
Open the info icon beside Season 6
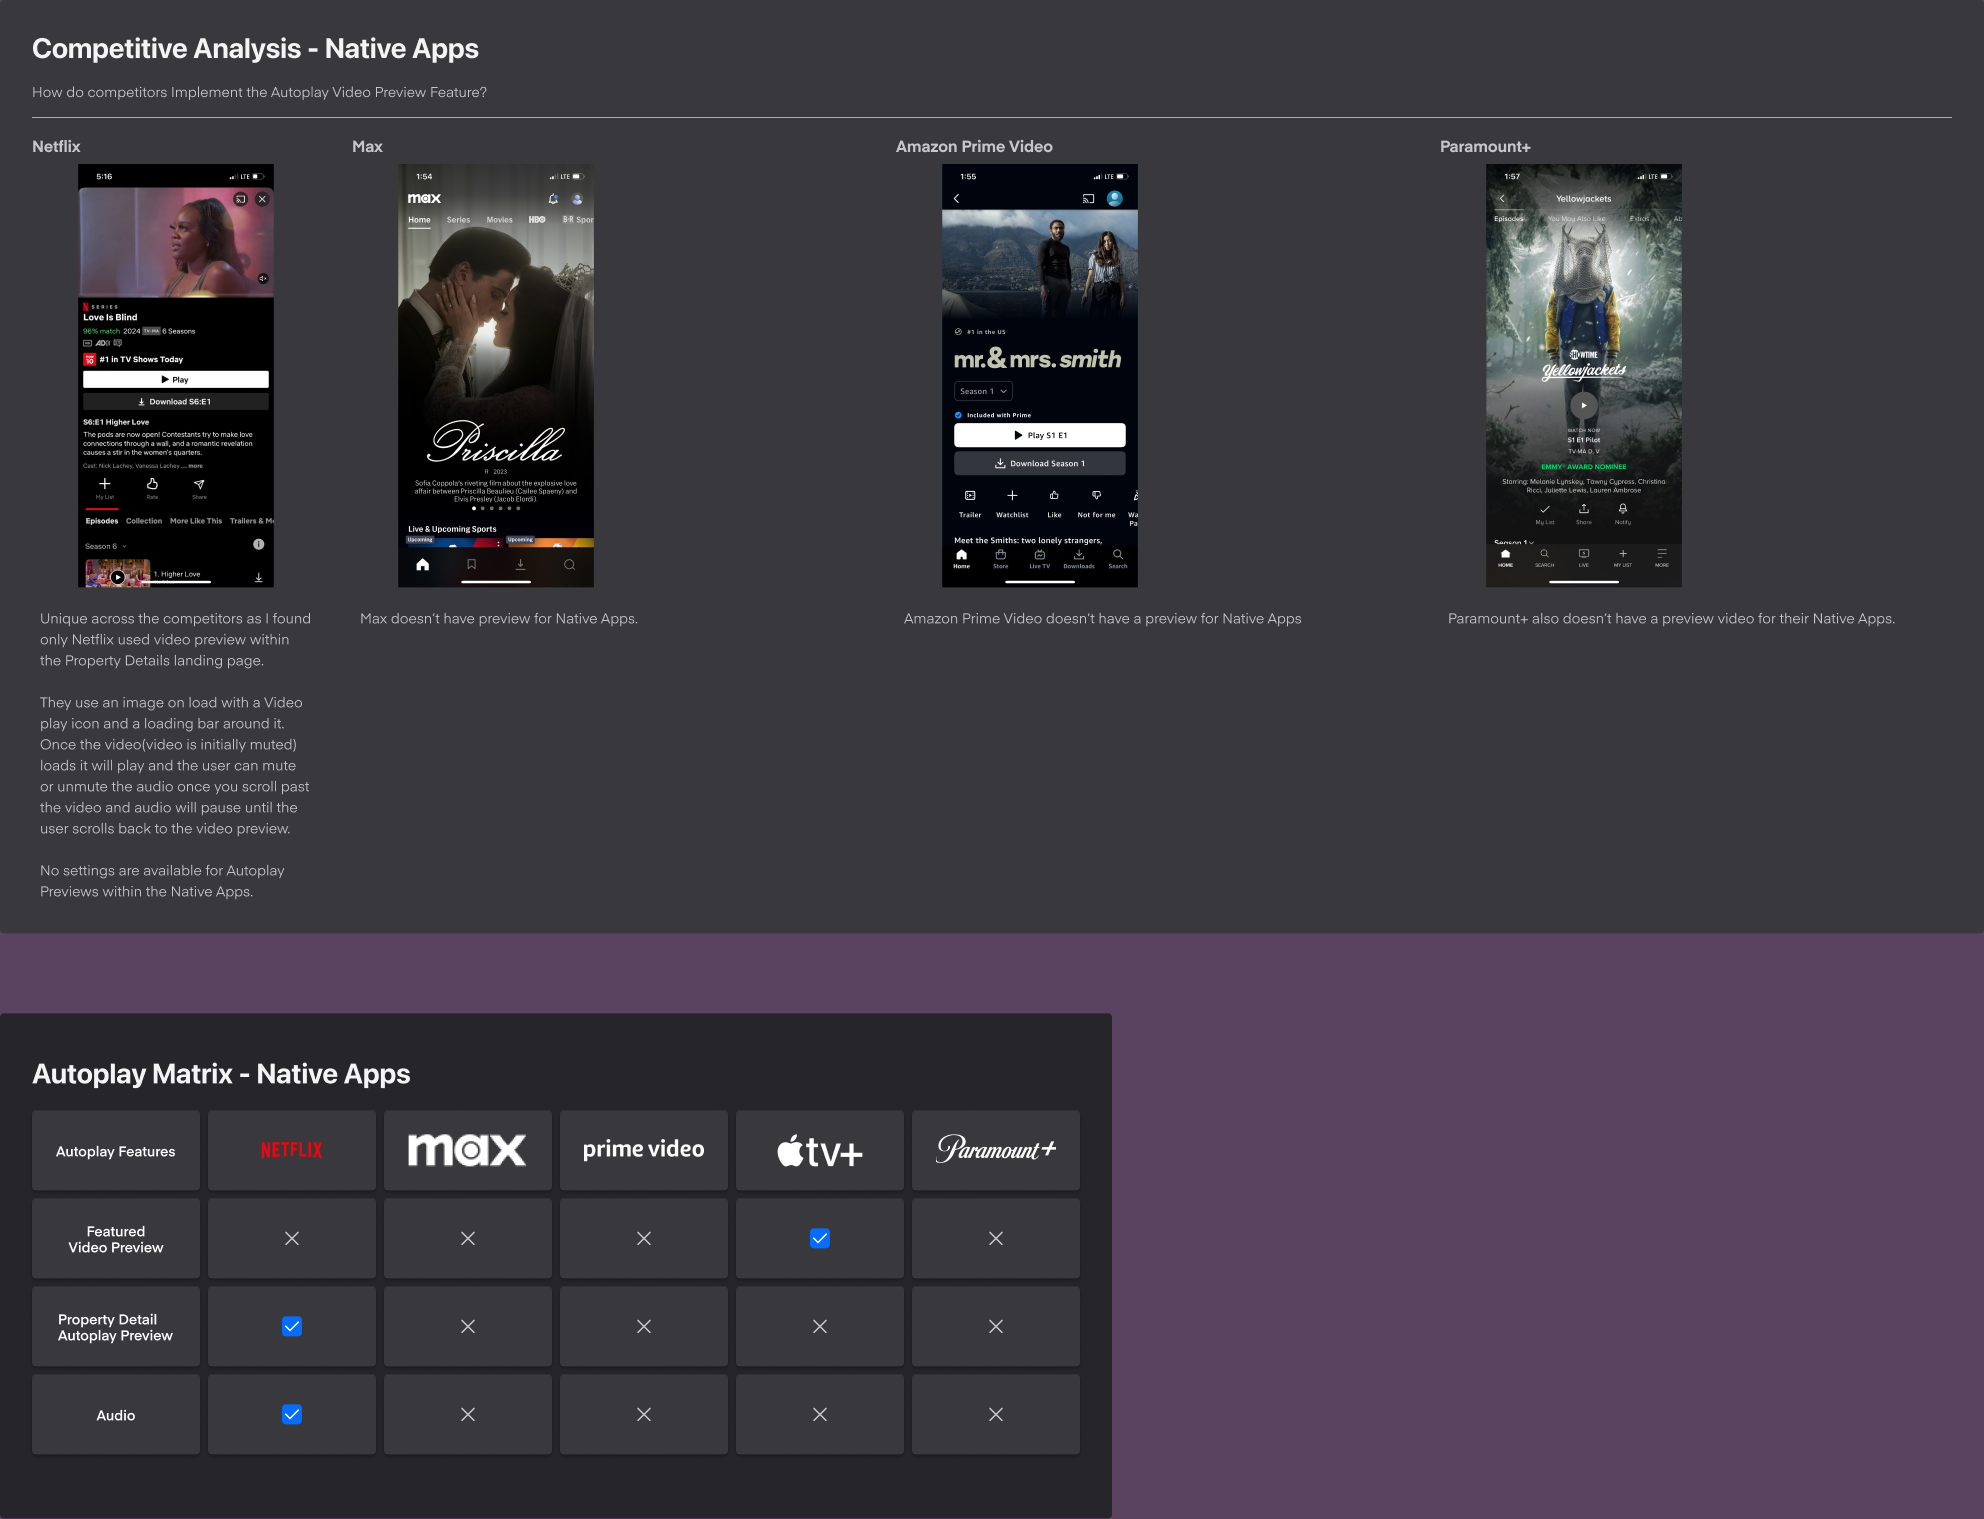(x=258, y=545)
